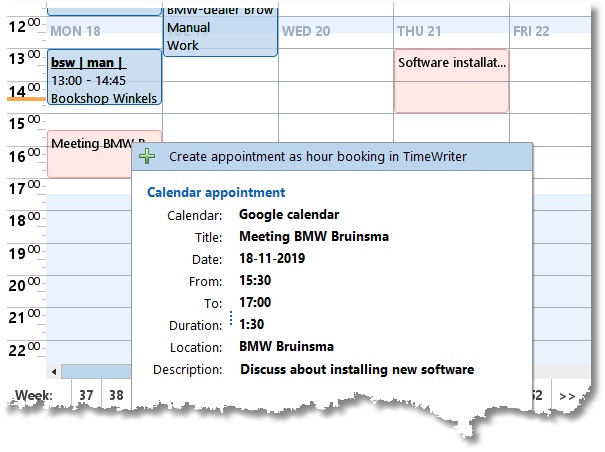Viewport: 605px width, 452px height.
Task: Click the 12:00 time label
Action: pyautogui.click(x=24, y=26)
